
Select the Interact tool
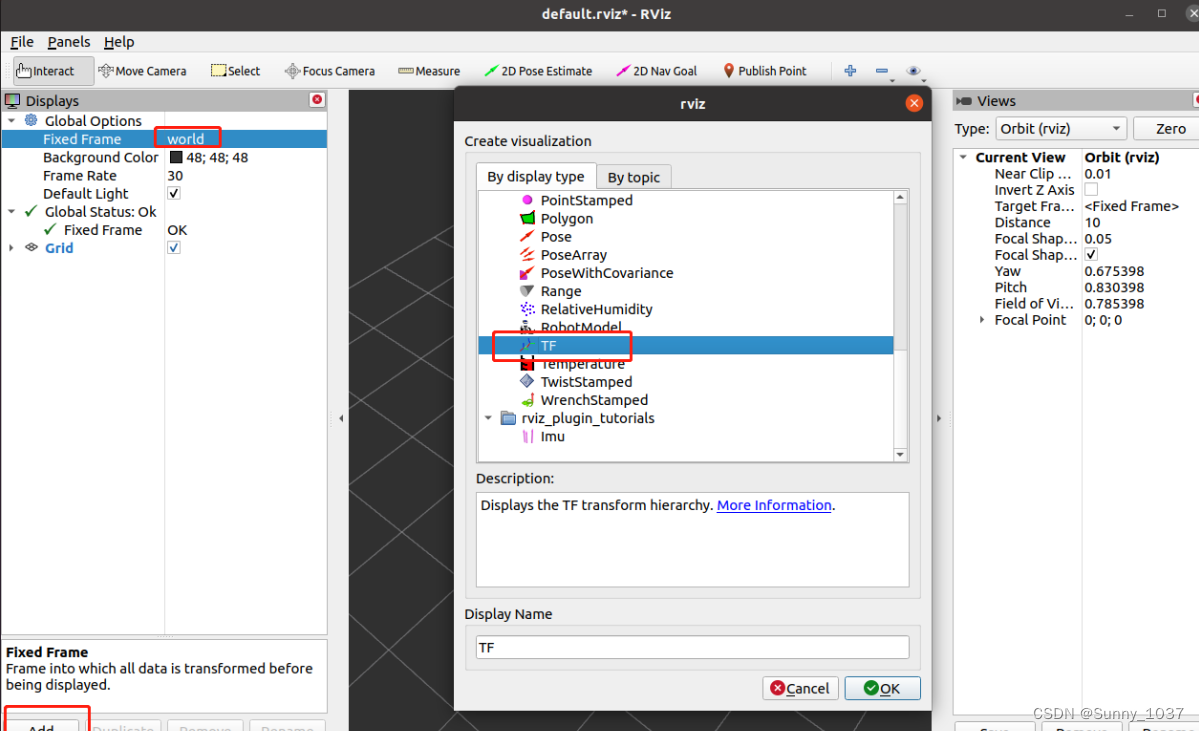[x=53, y=70]
